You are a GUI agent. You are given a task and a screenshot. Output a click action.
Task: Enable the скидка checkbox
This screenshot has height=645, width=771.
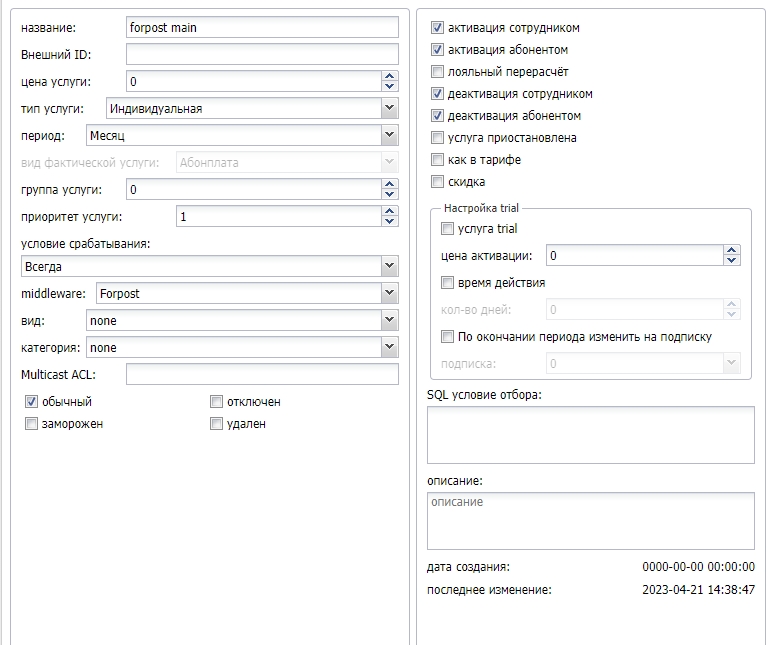[437, 182]
